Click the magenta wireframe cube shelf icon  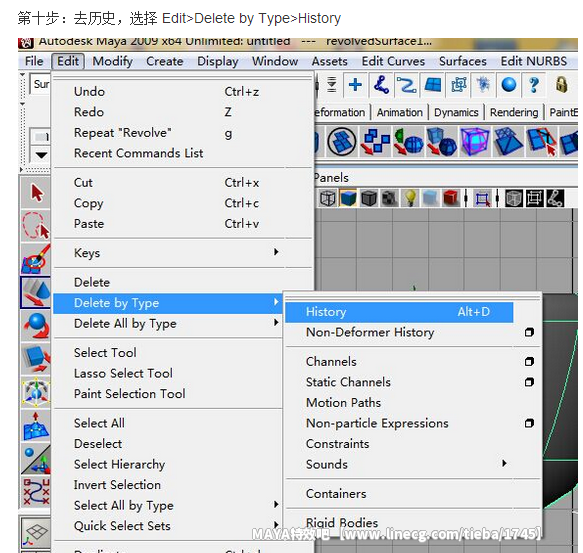click(x=475, y=141)
